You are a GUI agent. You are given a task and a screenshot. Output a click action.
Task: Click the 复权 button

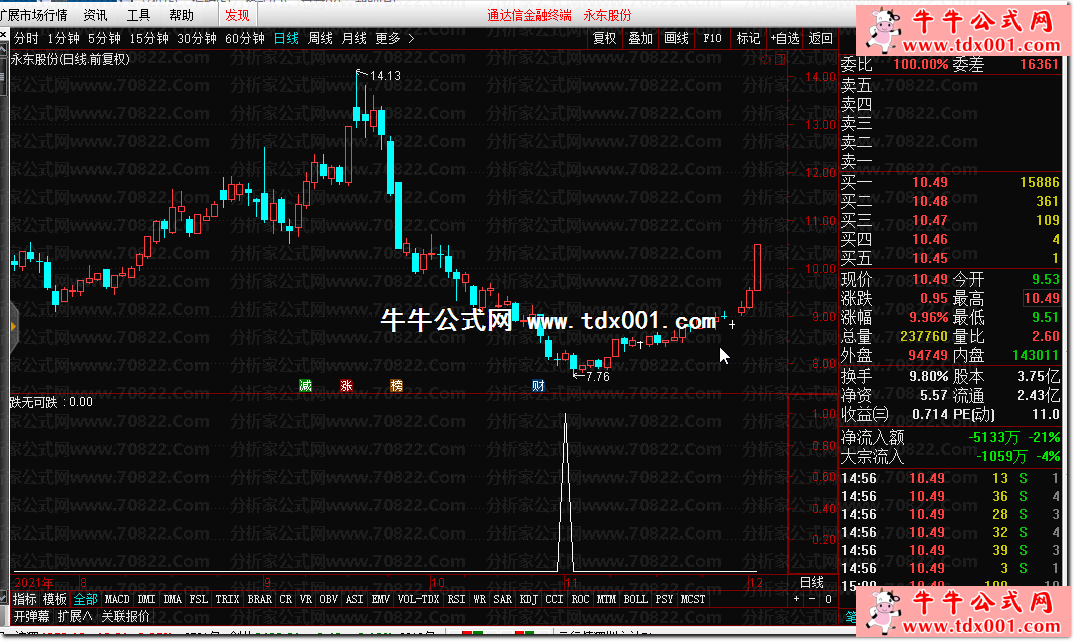coord(605,38)
